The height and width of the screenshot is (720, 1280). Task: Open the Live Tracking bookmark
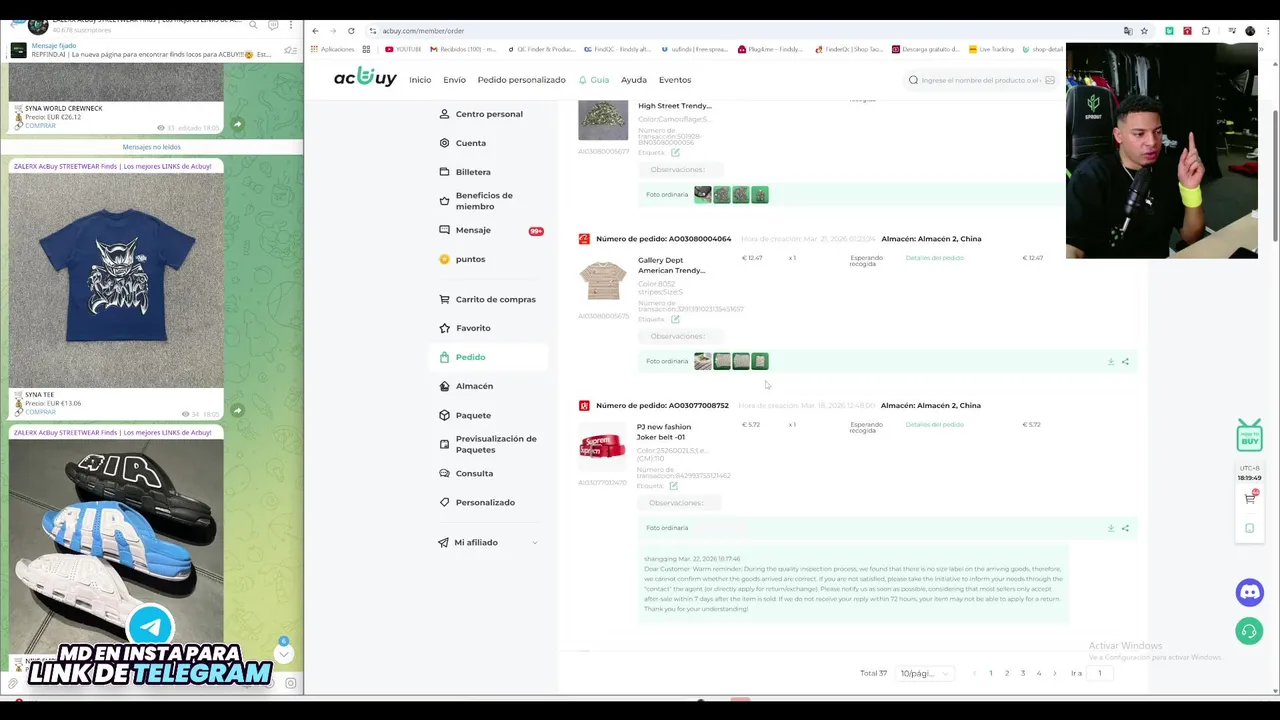coord(990,49)
